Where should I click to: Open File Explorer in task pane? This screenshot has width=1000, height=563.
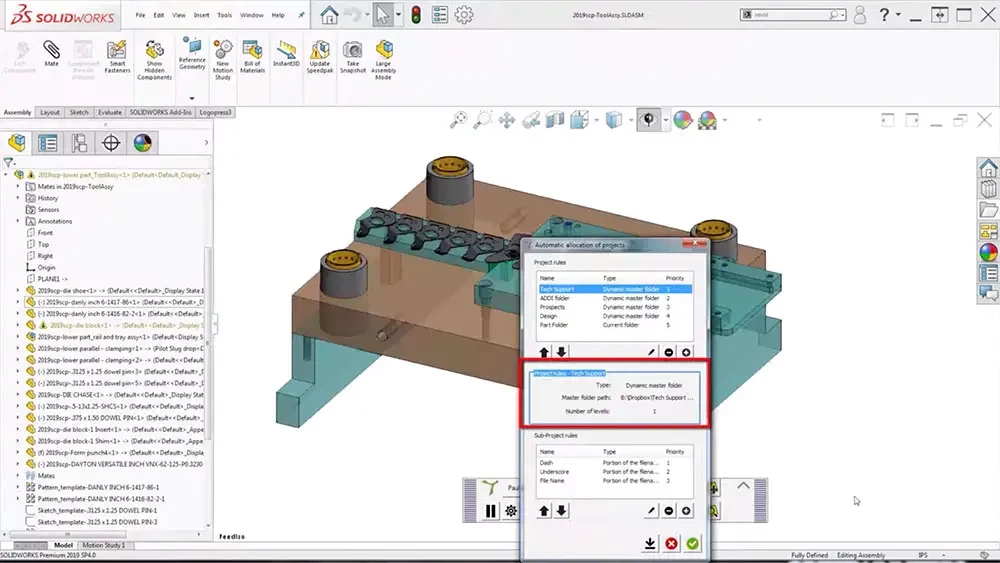(989, 210)
